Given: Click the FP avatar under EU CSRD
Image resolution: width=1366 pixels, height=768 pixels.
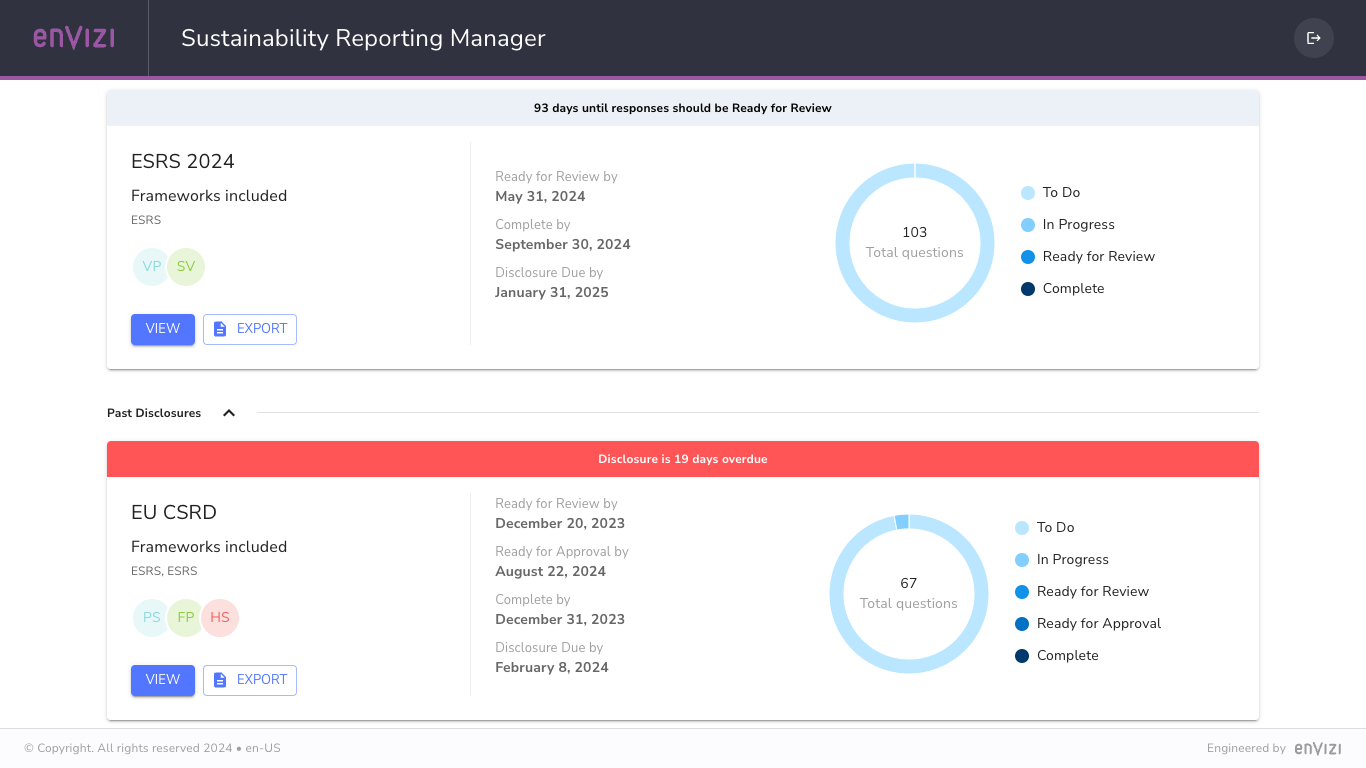Looking at the screenshot, I should click(x=185, y=617).
